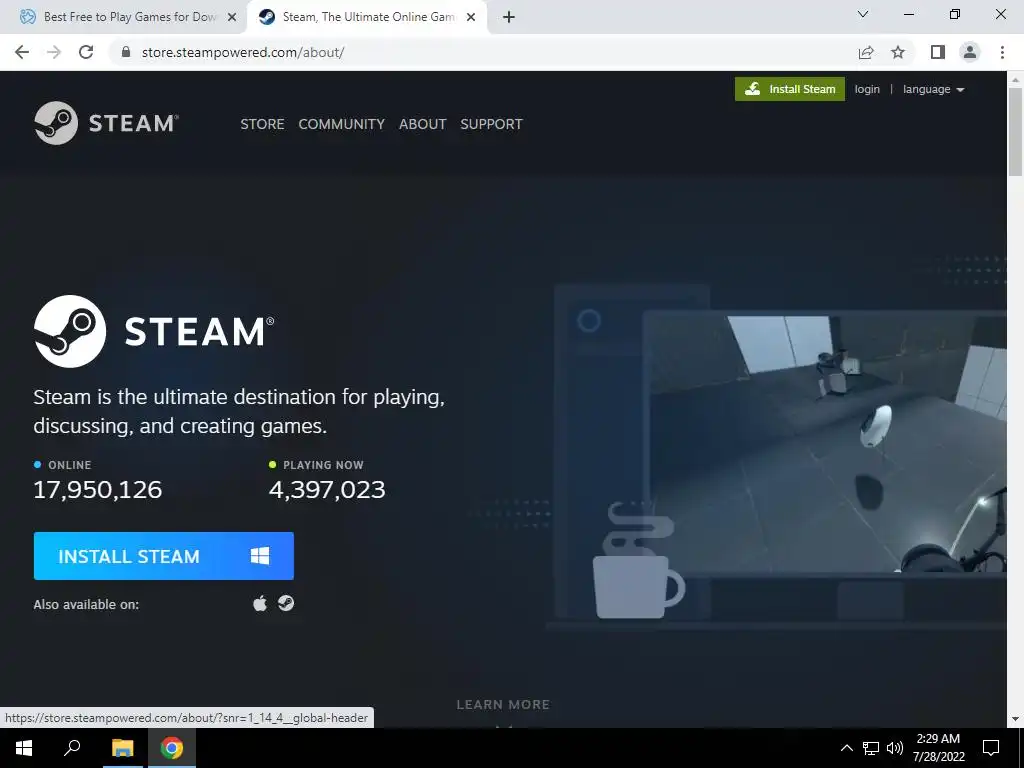Image resolution: width=1024 pixels, height=768 pixels.
Task: Open a new browser tab
Action: click(509, 17)
